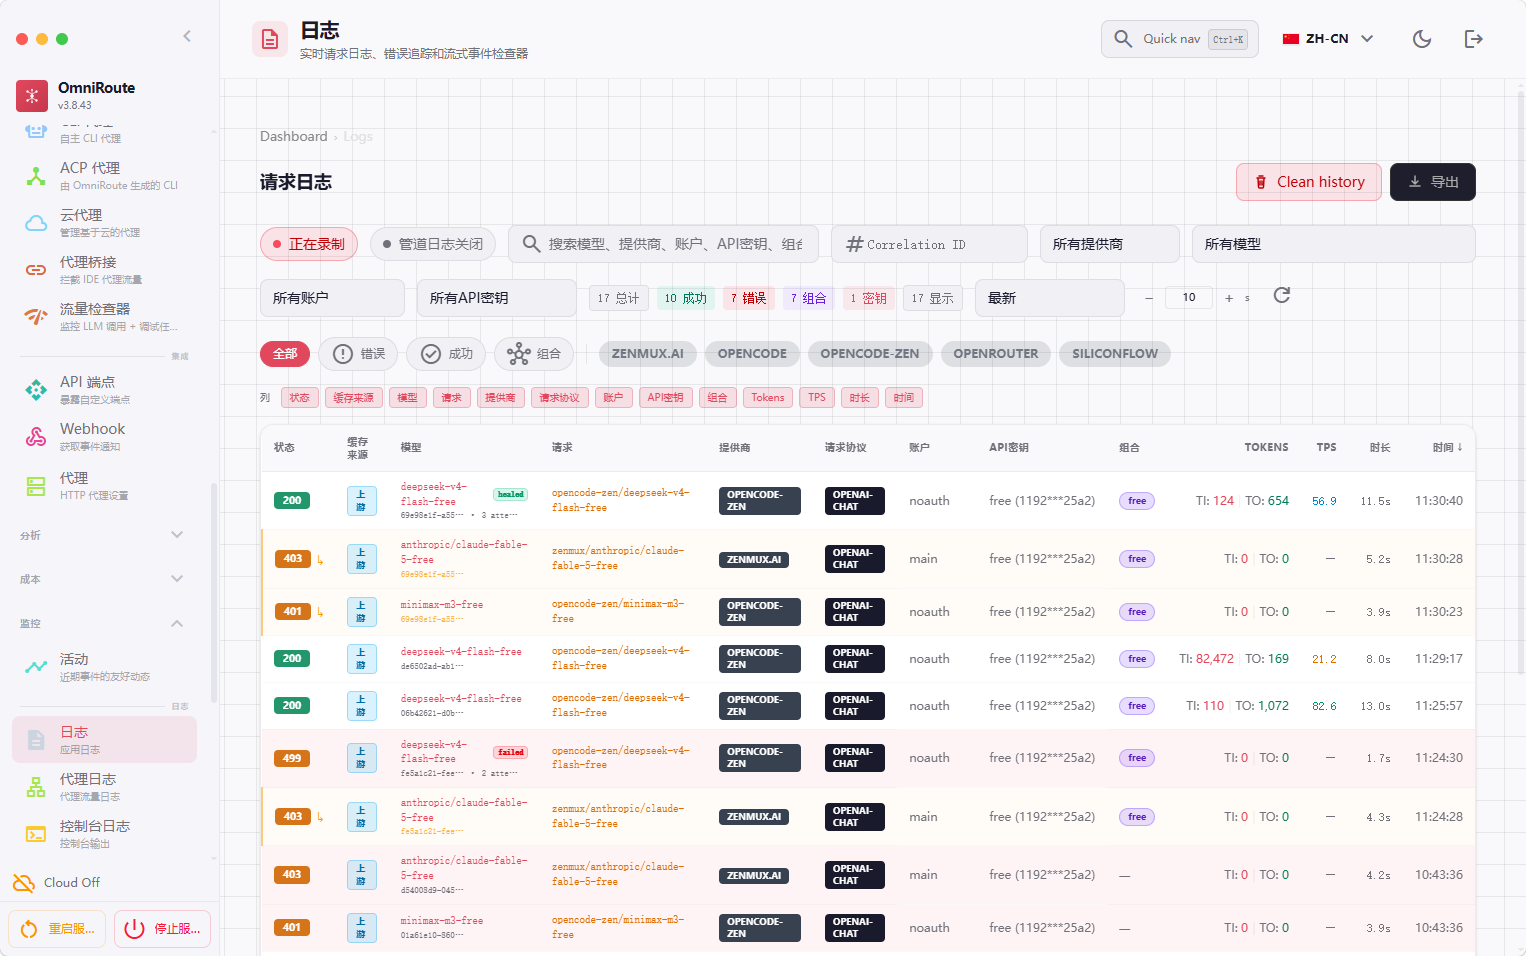
Task: Click the Correlation ID input field
Action: (929, 244)
